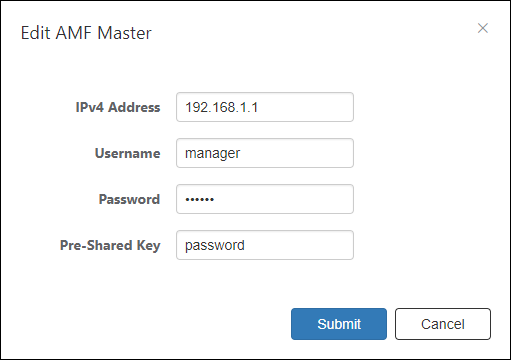Click the Pre-Shared Key label
This screenshot has height=360, width=511.
click(110, 246)
